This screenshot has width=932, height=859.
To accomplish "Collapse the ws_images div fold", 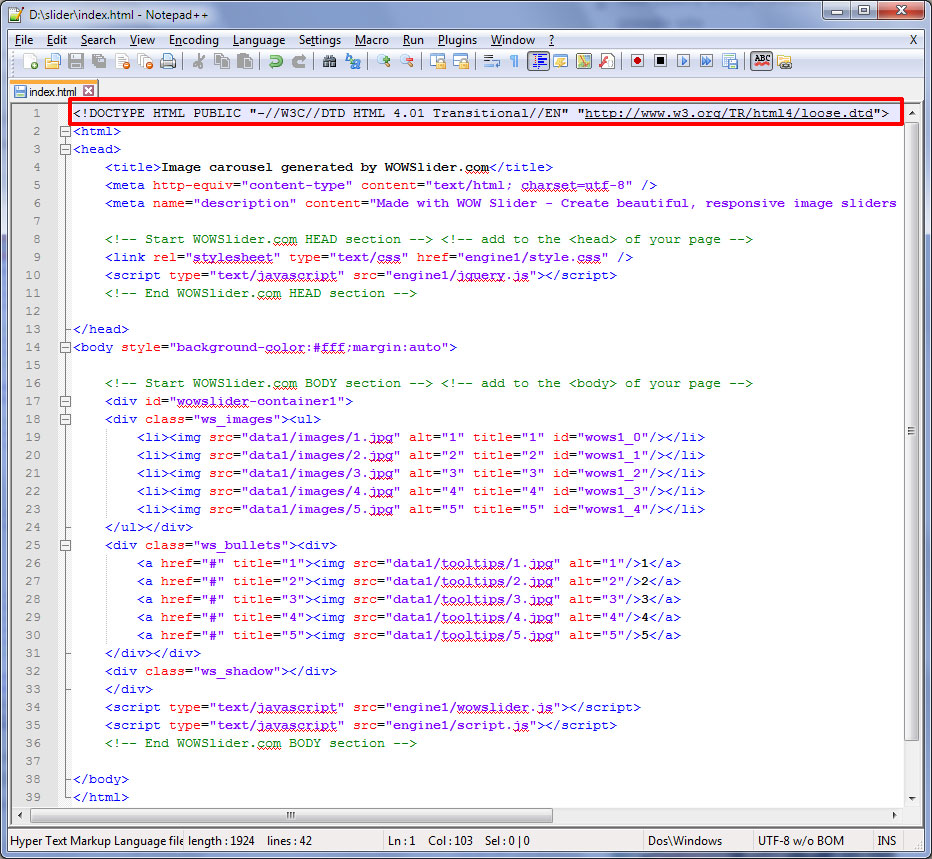I will pyautogui.click(x=65, y=419).
